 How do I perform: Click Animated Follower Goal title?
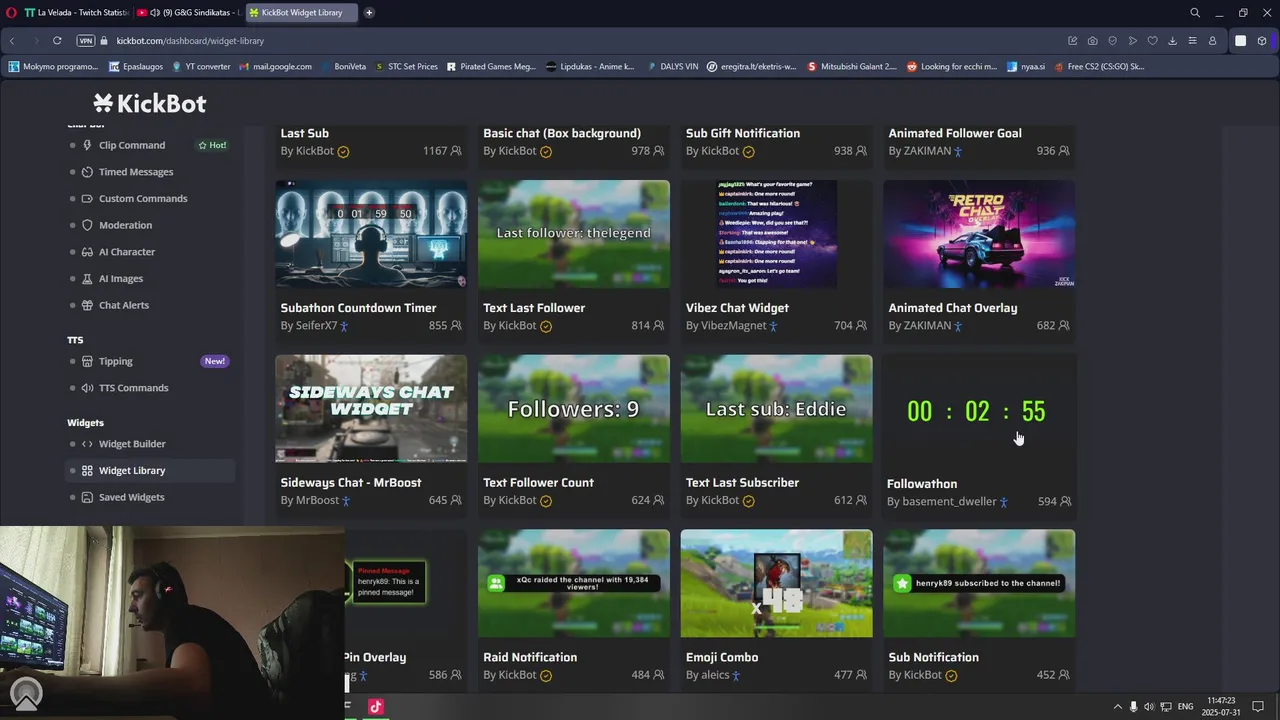tap(955, 133)
